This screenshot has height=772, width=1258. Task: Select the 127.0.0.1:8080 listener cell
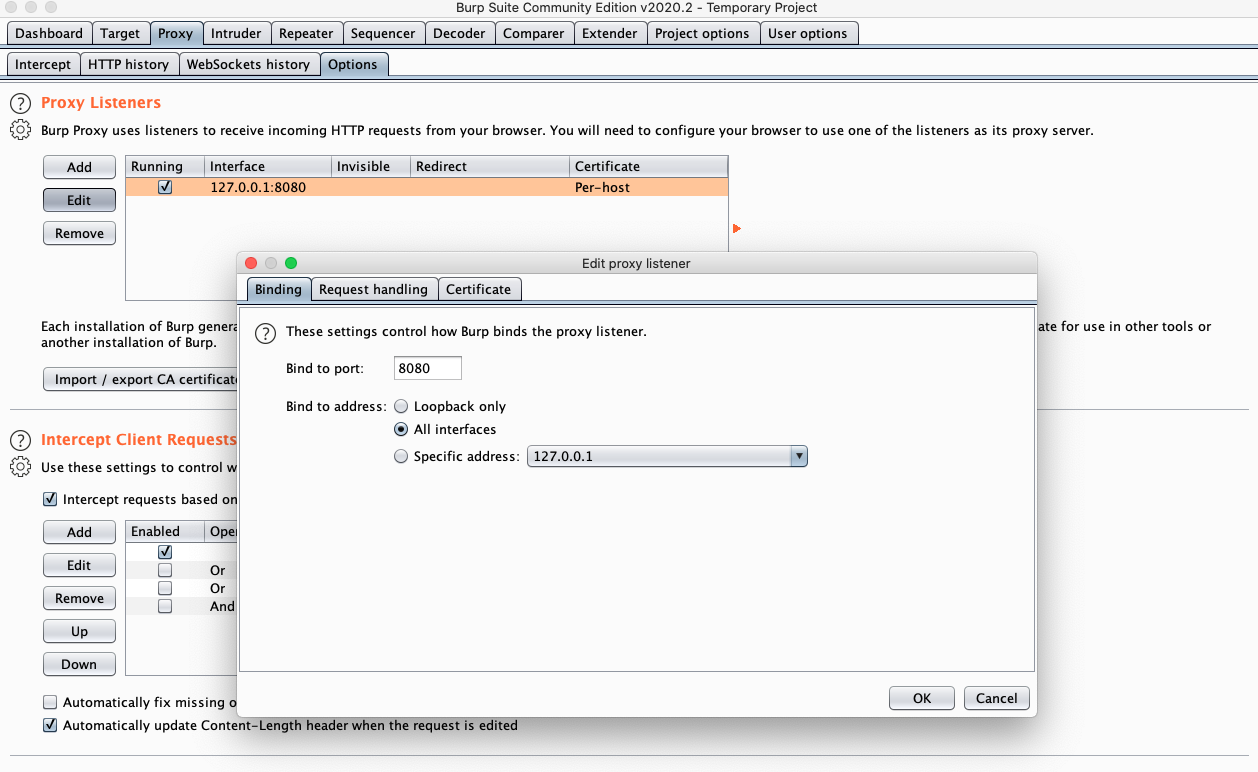tap(267, 187)
